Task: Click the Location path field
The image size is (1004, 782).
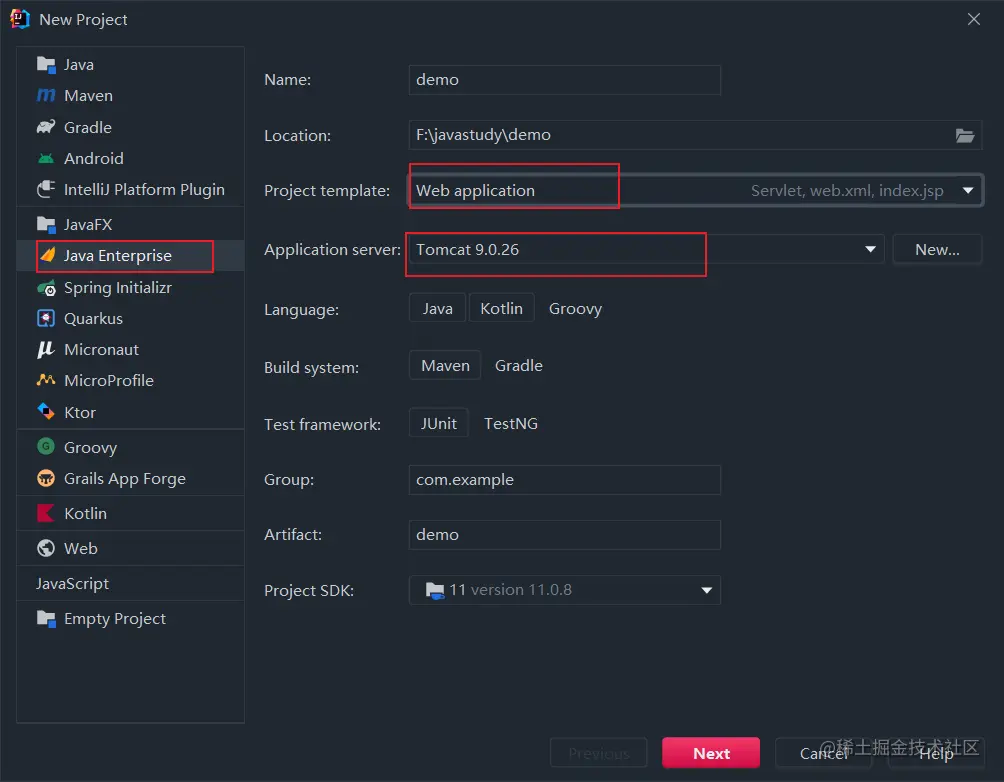Action: 695,135
